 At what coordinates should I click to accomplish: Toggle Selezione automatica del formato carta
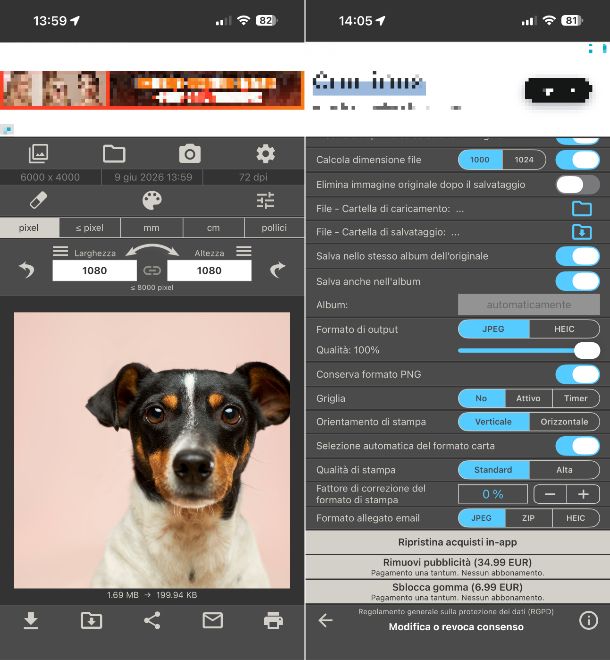[578, 446]
